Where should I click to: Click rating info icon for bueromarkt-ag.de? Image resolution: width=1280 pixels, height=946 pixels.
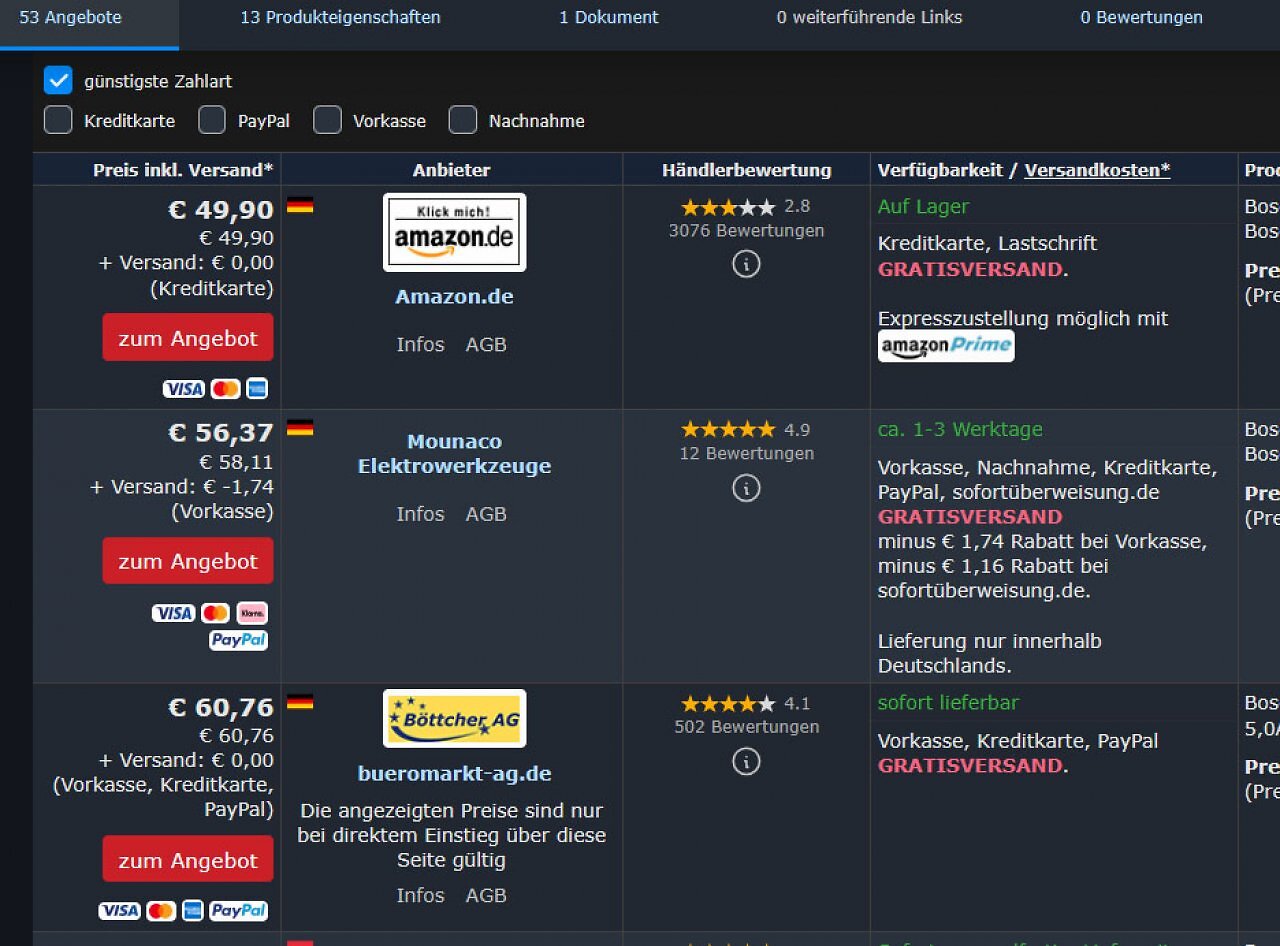point(746,762)
